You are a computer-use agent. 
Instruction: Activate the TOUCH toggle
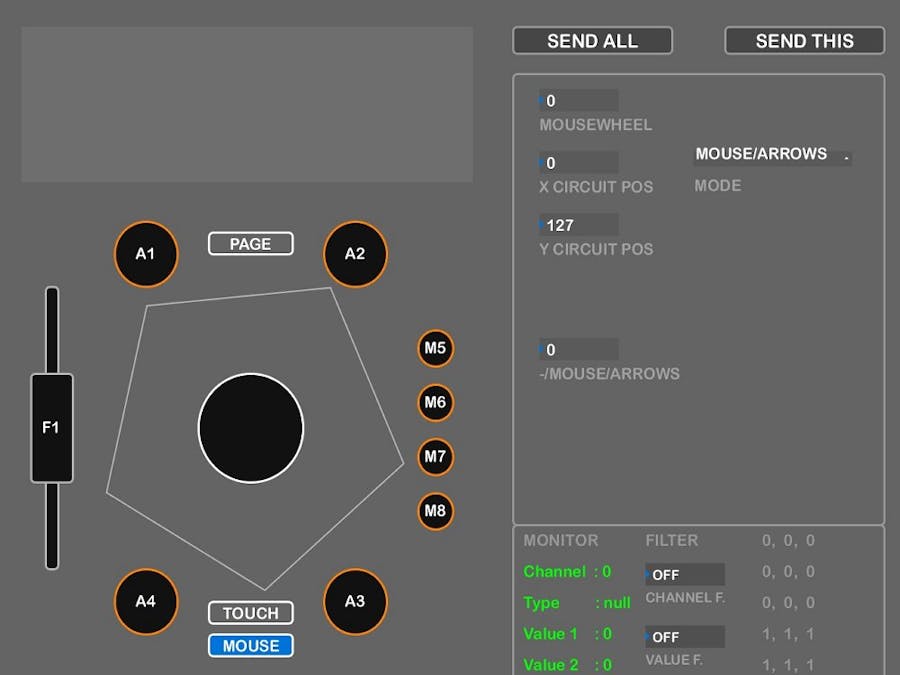tap(250, 613)
